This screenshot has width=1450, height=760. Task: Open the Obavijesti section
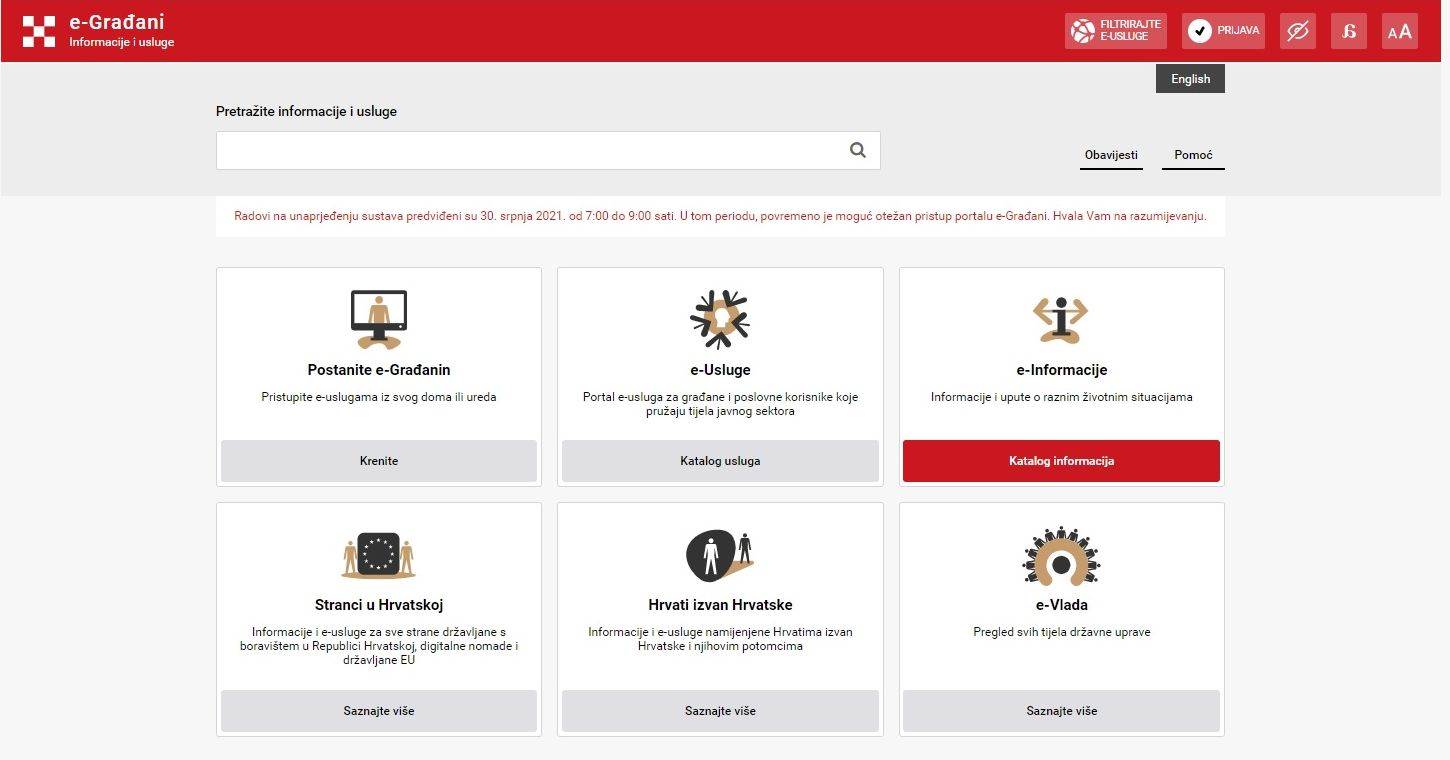1111,155
